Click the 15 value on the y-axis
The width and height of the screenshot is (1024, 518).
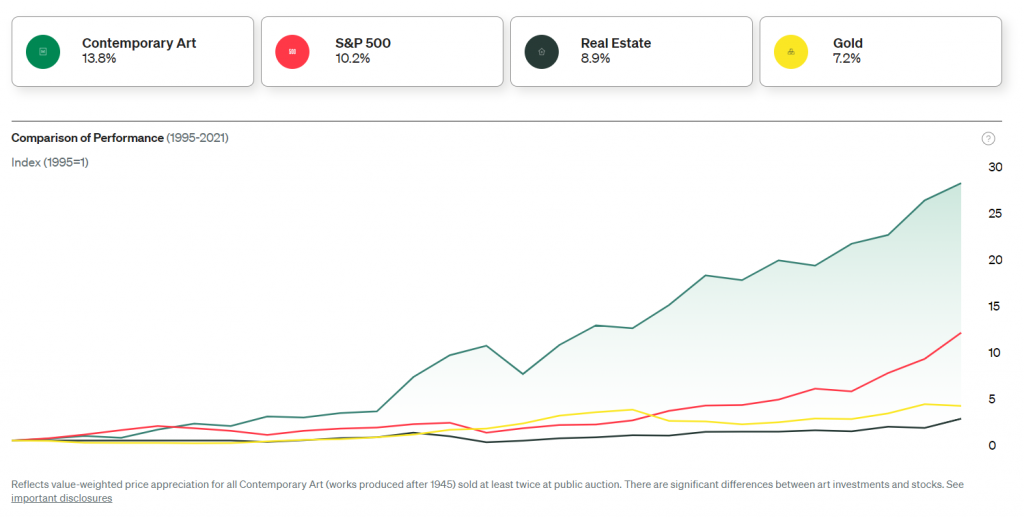pyautogui.click(x=994, y=306)
